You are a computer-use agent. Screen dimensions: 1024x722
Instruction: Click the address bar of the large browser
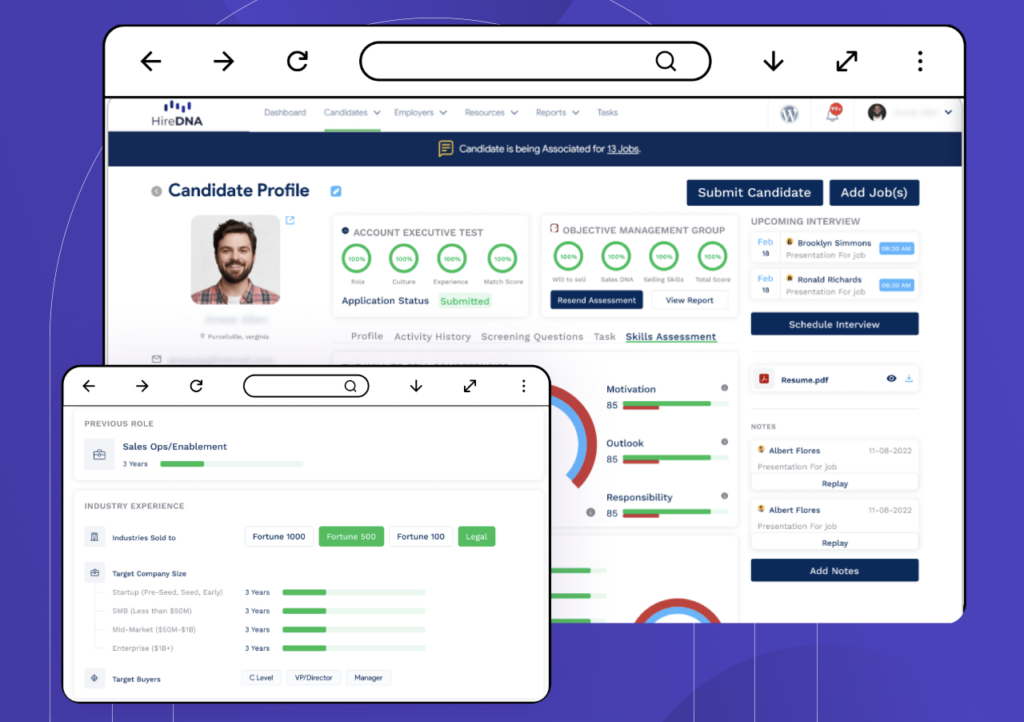(x=535, y=61)
